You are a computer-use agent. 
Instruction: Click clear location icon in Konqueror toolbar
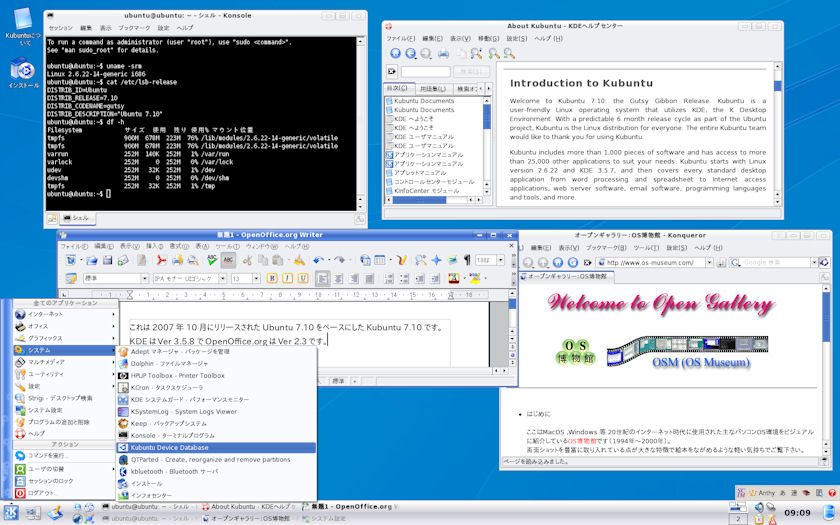tap(588, 262)
